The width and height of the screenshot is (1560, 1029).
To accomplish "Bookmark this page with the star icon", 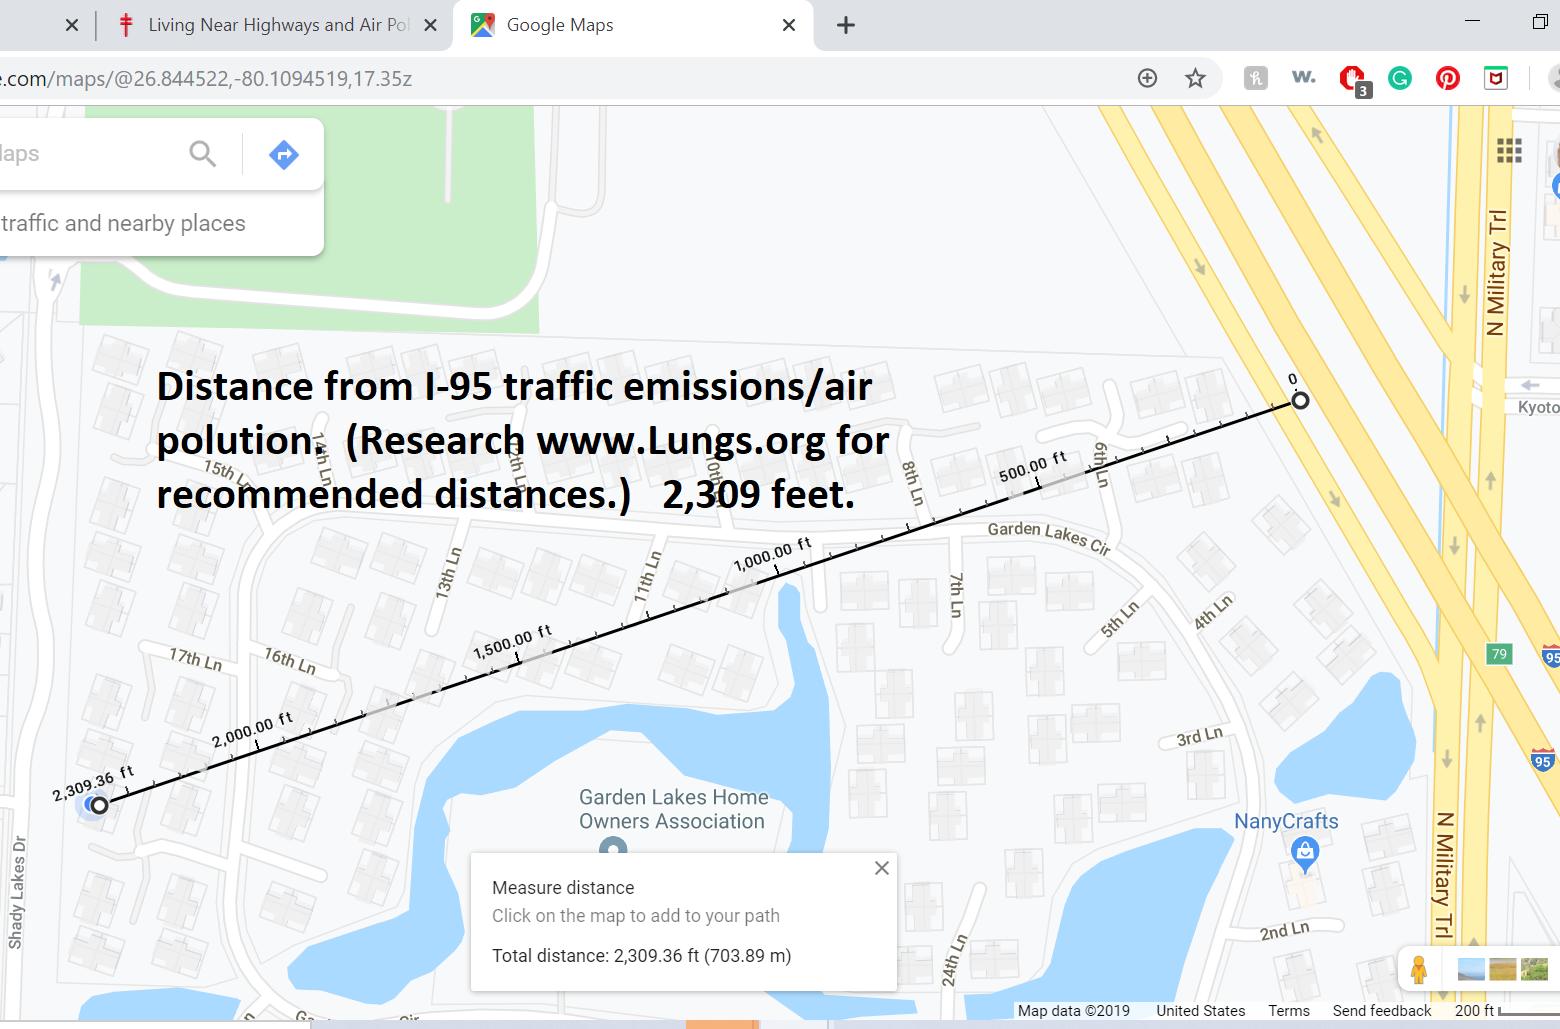I will (1195, 78).
